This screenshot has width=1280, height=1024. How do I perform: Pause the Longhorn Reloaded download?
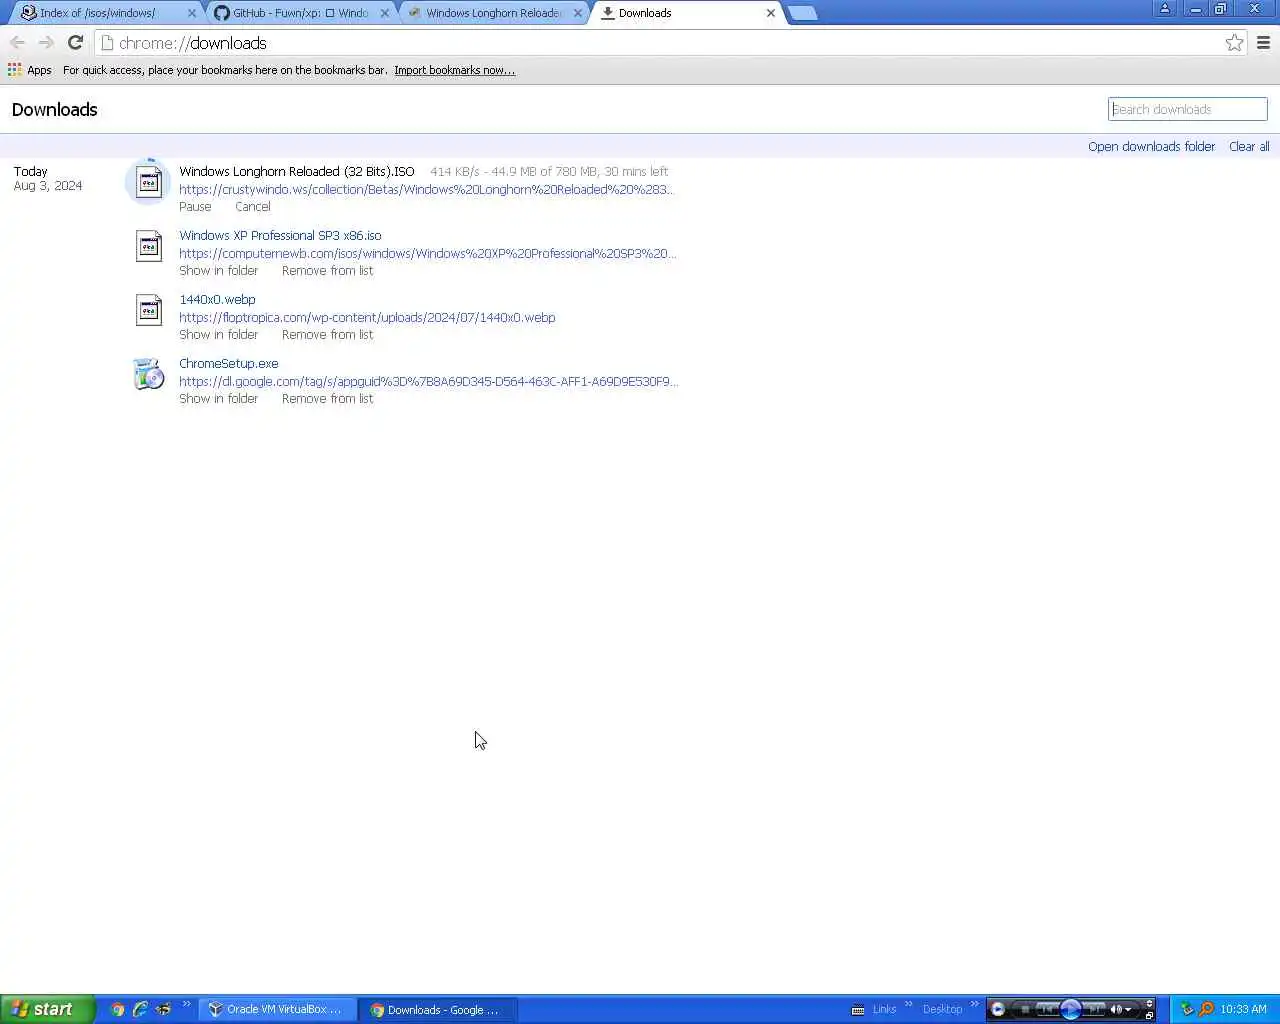(x=195, y=207)
